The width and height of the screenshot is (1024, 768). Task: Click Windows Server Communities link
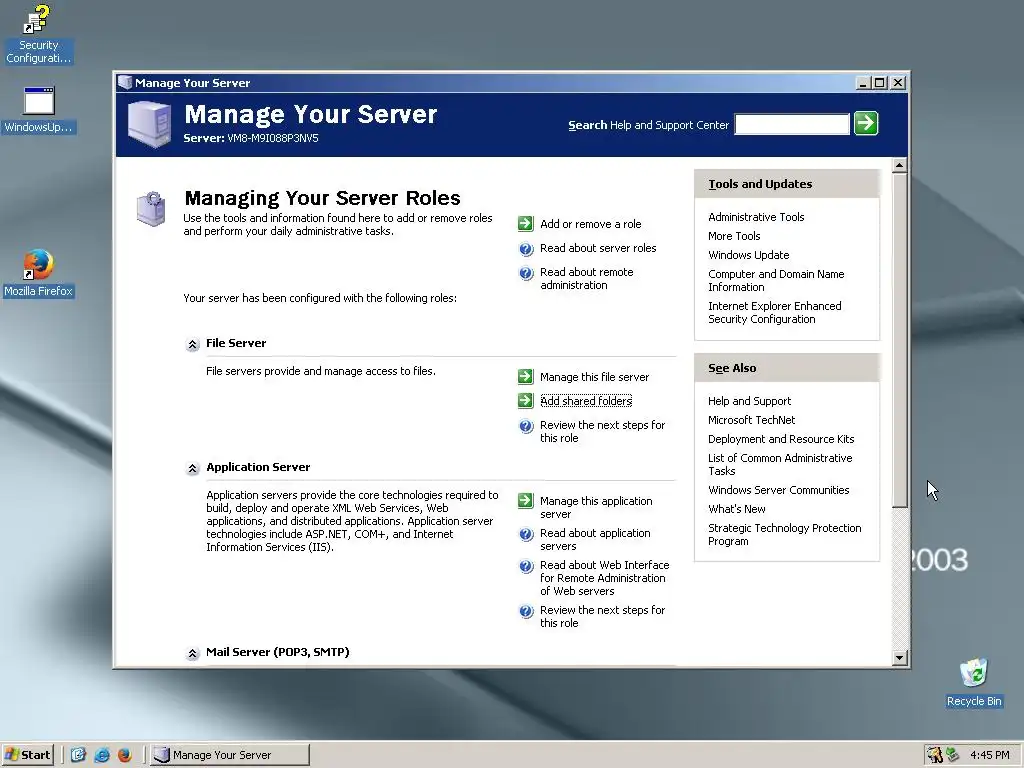point(778,490)
